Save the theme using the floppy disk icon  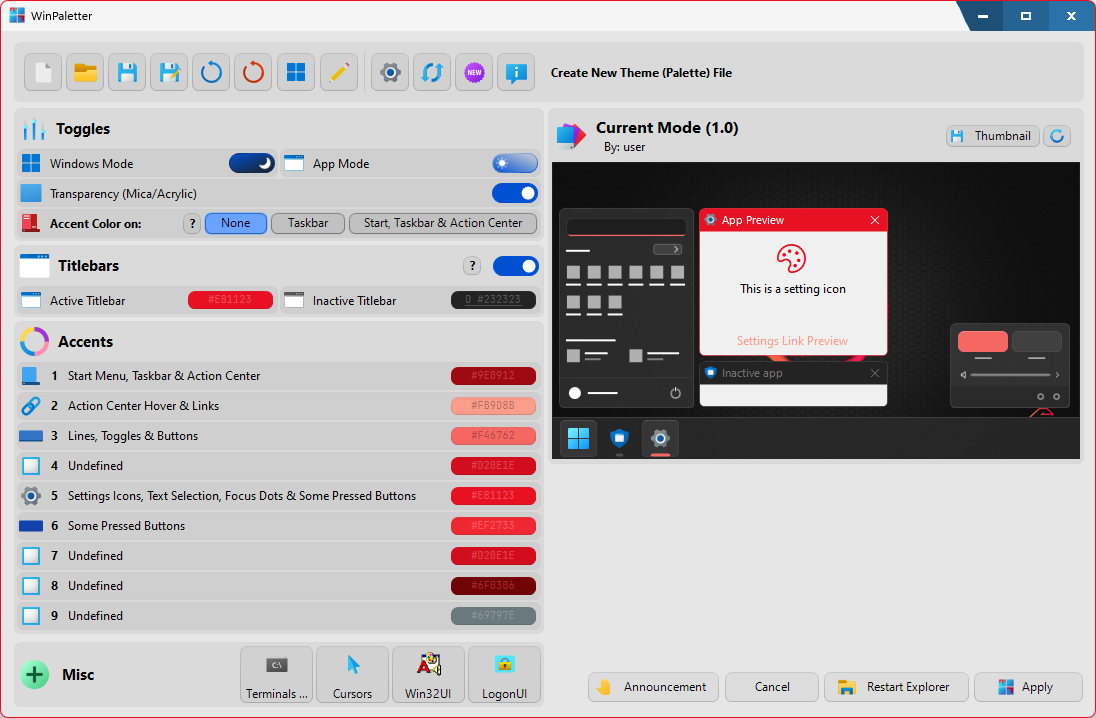pyautogui.click(x=127, y=73)
